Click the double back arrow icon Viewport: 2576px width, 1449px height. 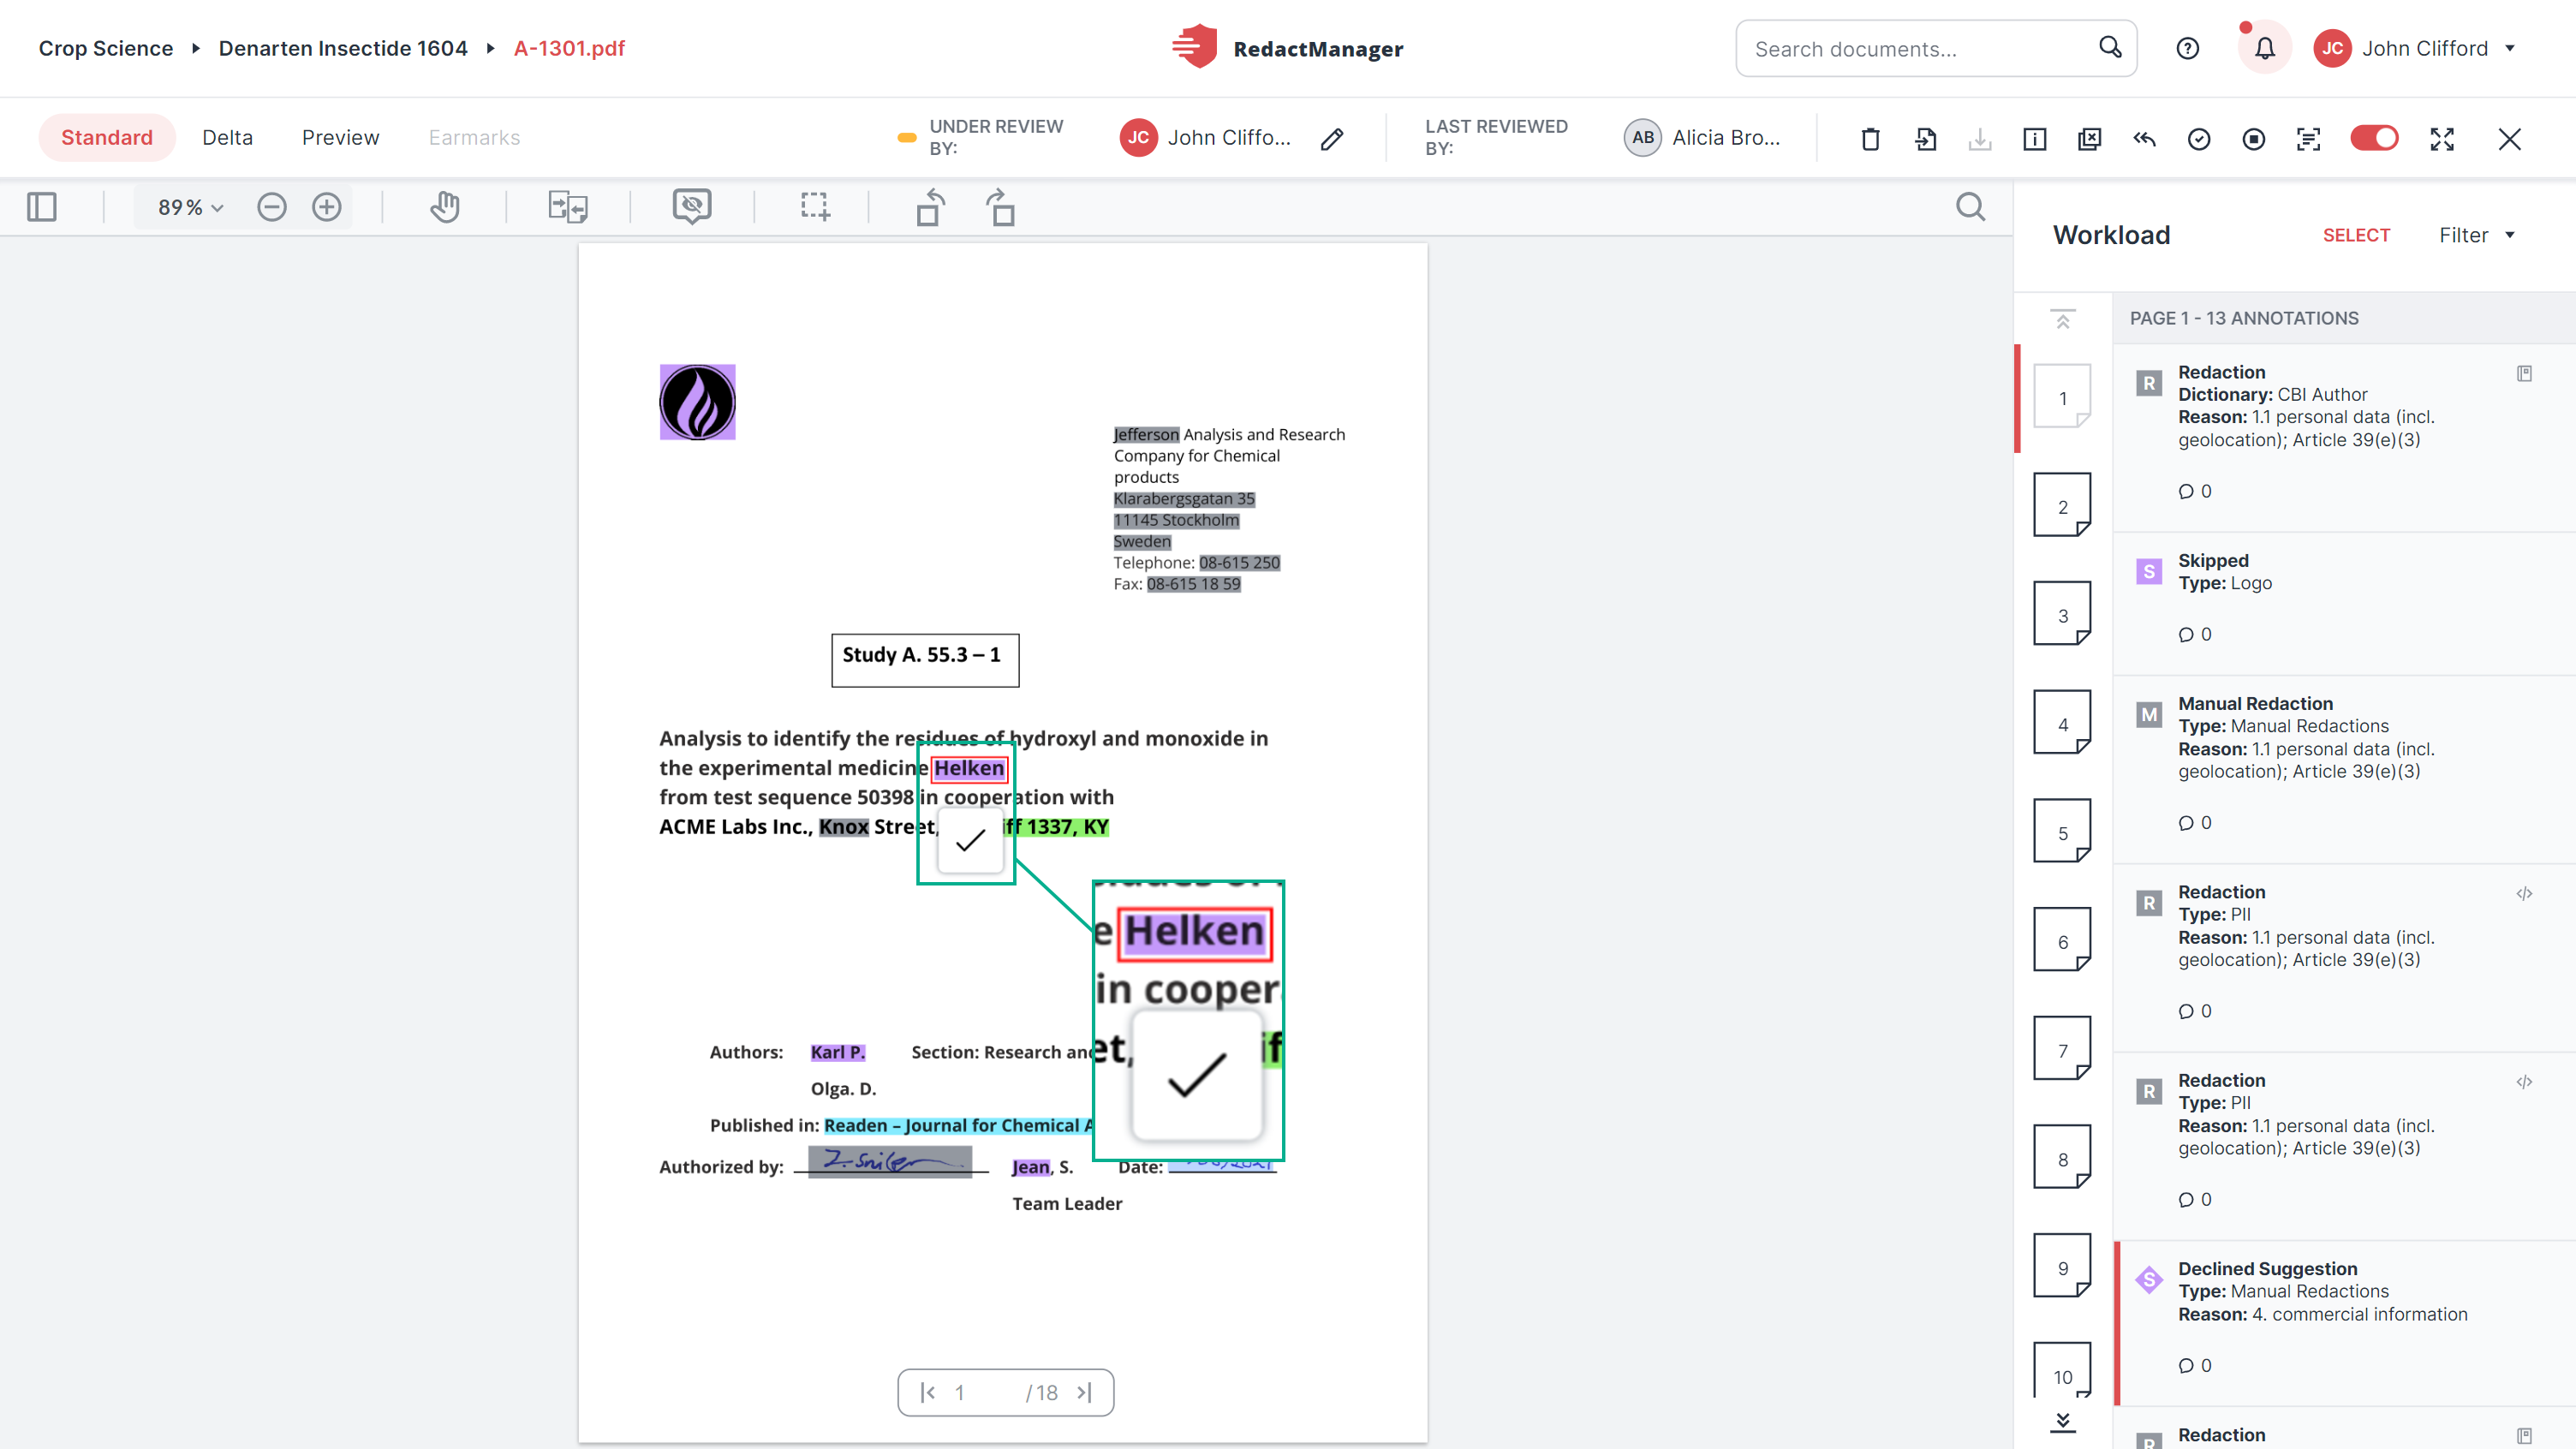point(2144,139)
